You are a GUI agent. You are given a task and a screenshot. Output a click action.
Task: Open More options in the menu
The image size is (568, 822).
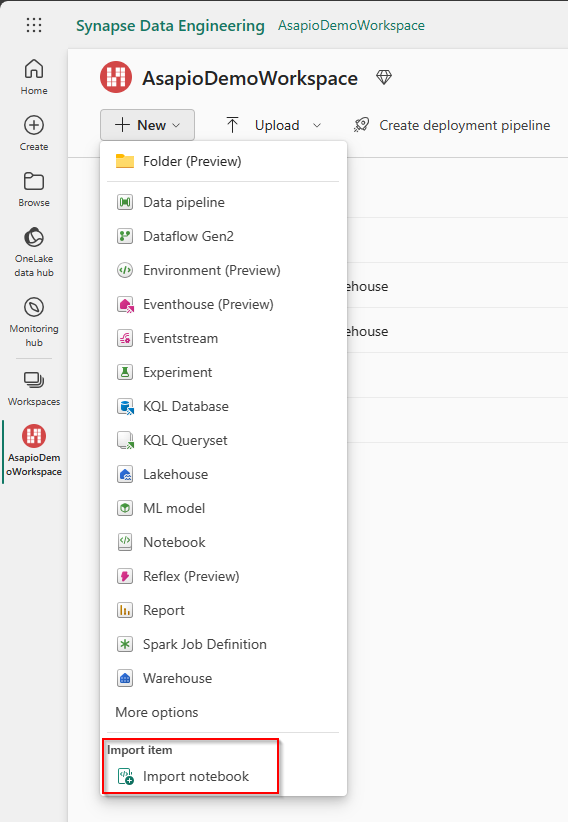point(157,712)
